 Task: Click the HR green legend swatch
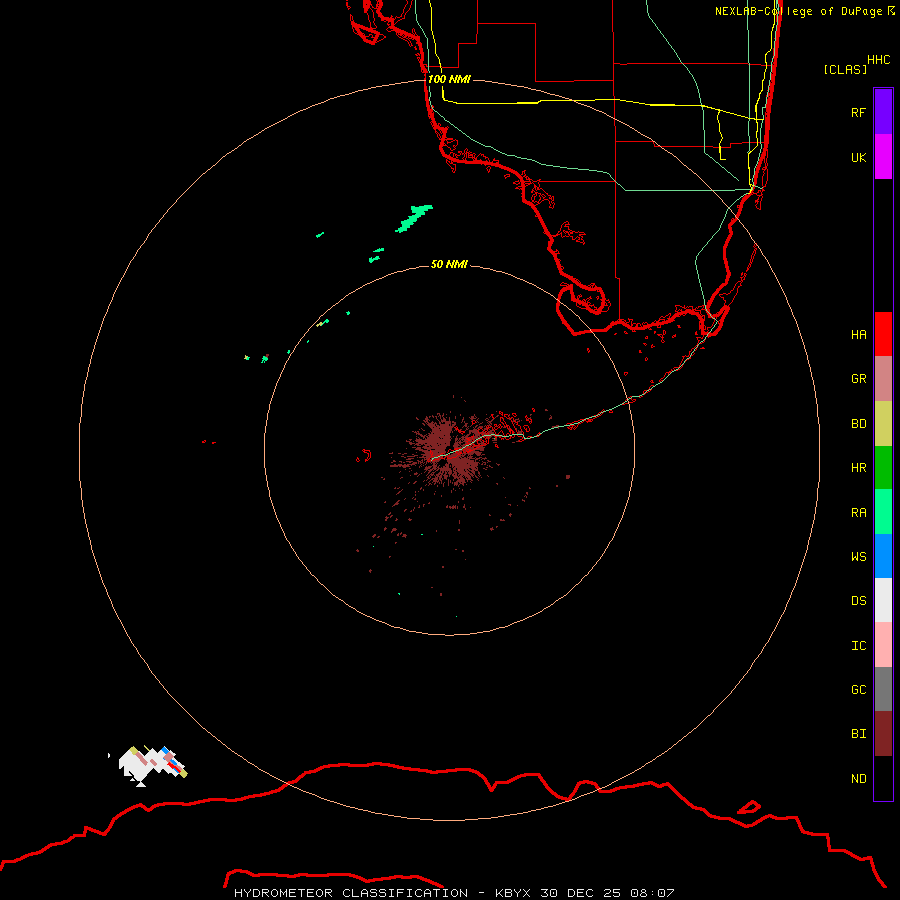coord(883,468)
